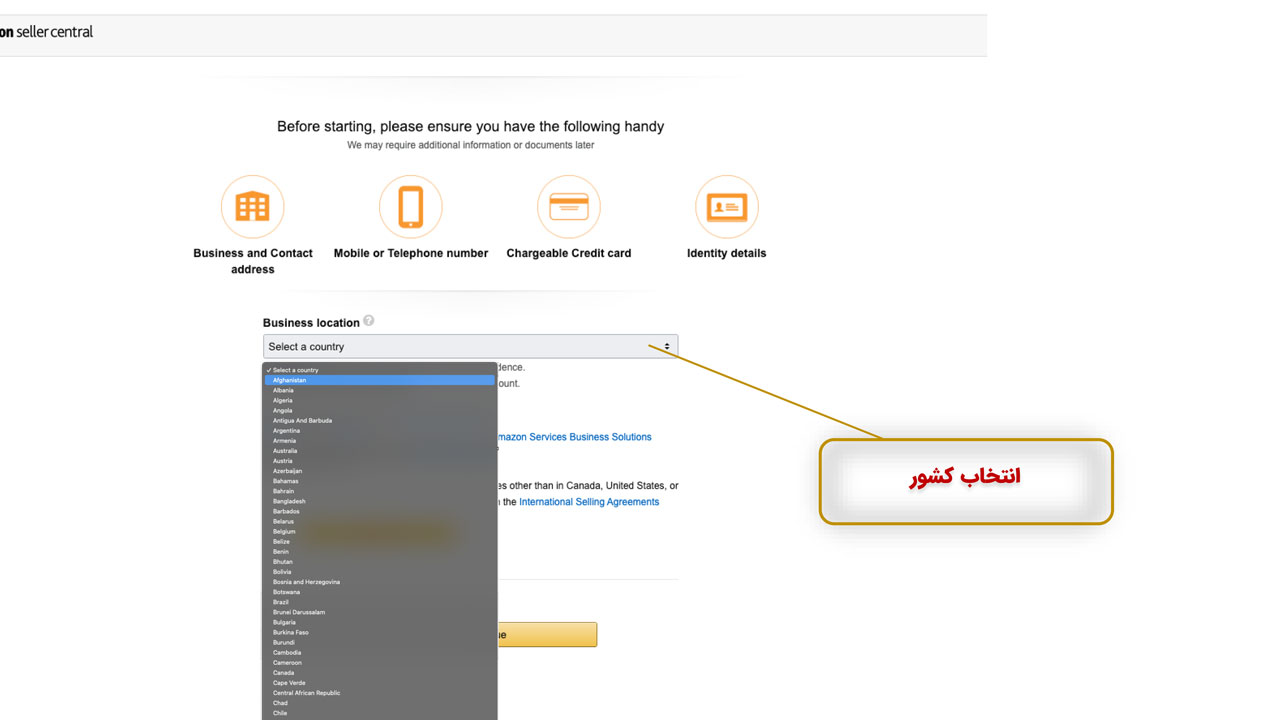Viewport: 1280px width, 720px height.
Task: Select Central African Republic from the list
Action: pyautogui.click(x=380, y=693)
